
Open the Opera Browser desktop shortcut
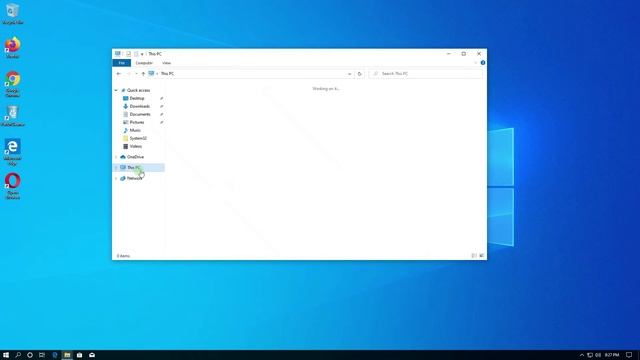coord(13,186)
